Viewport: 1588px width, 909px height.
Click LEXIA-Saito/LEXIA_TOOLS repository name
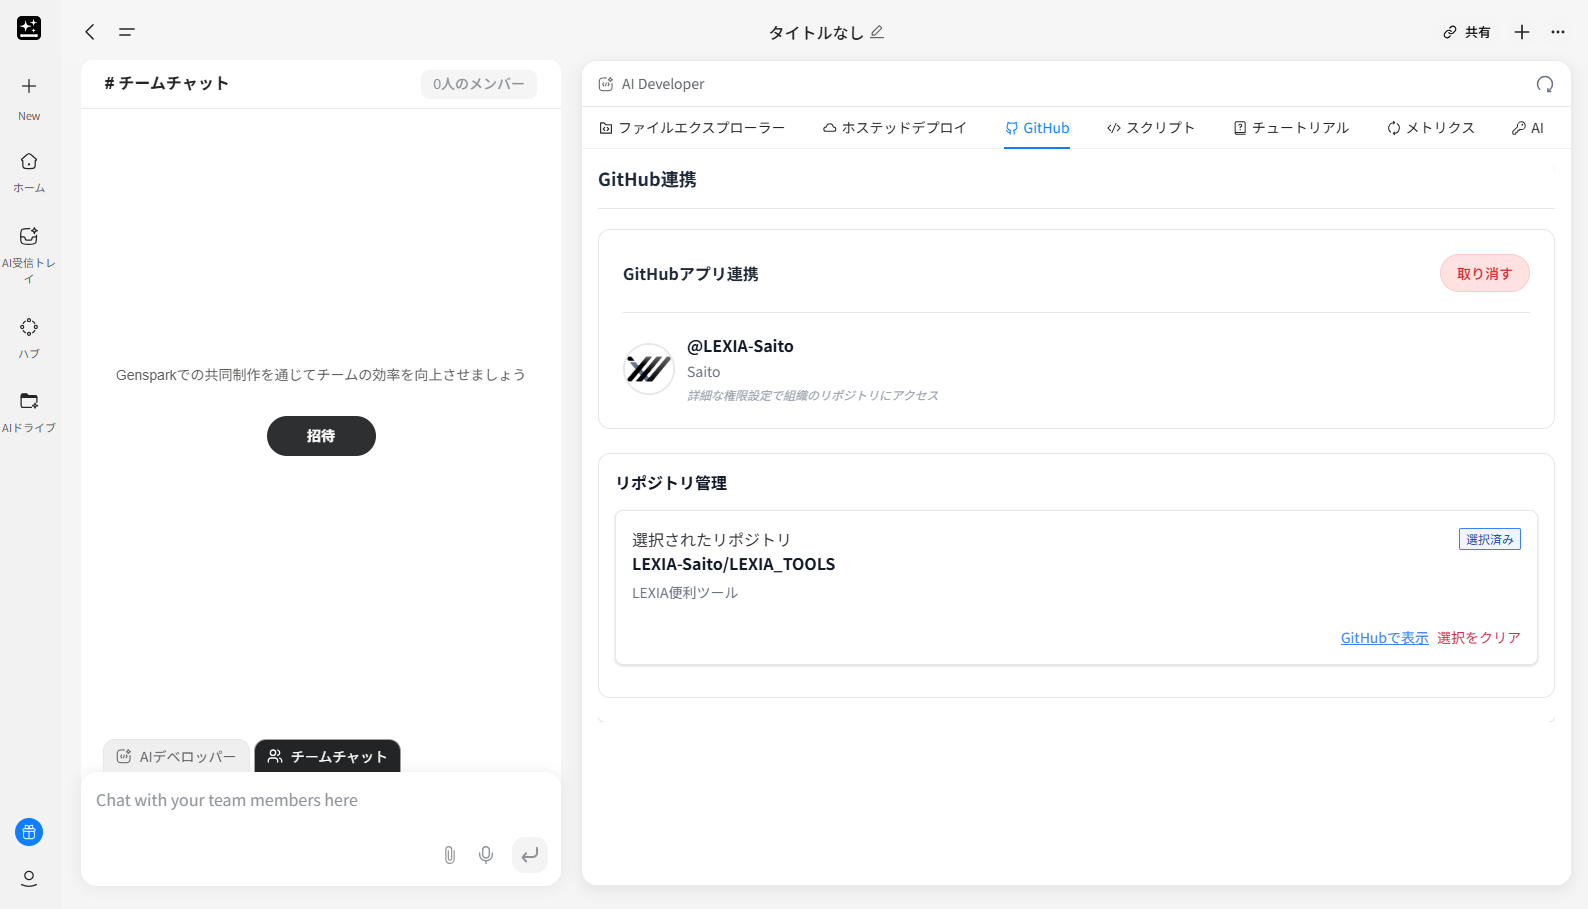click(x=733, y=564)
